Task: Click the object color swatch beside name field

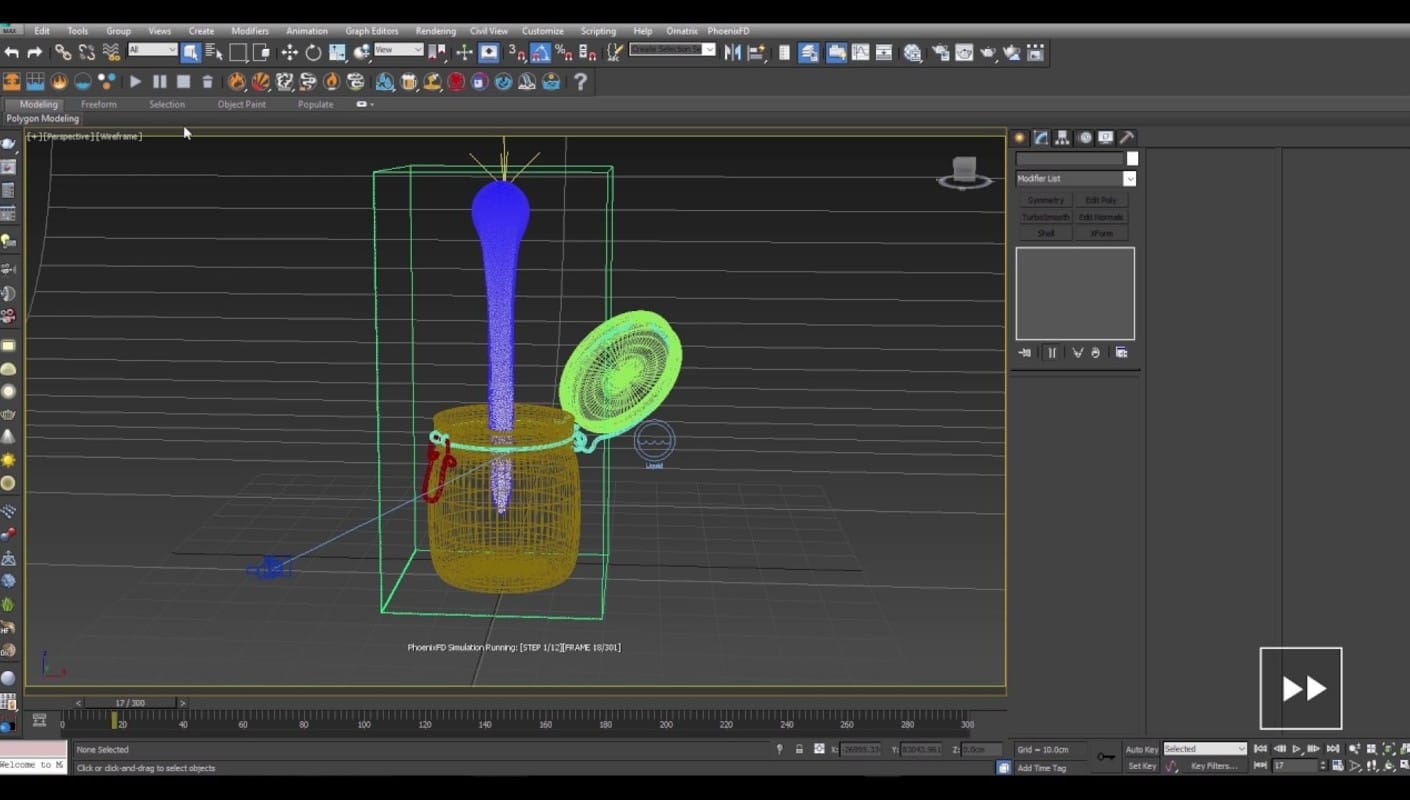Action: pyautogui.click(x=1132, y=159)
